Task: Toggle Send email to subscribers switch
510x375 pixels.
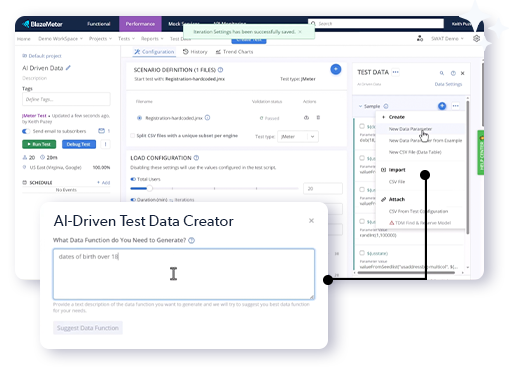Action: pos(26,131)
